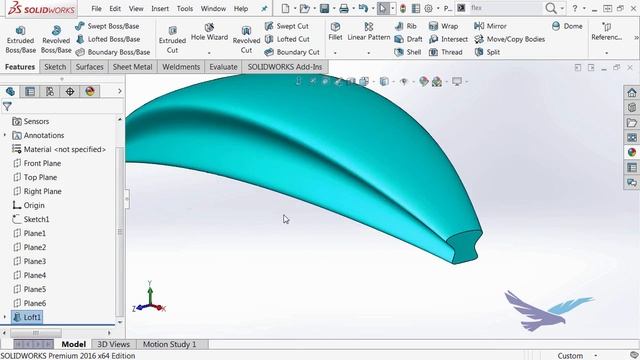
Task: Choose Swept Boss/Base feature
Action: coord(107,26)
